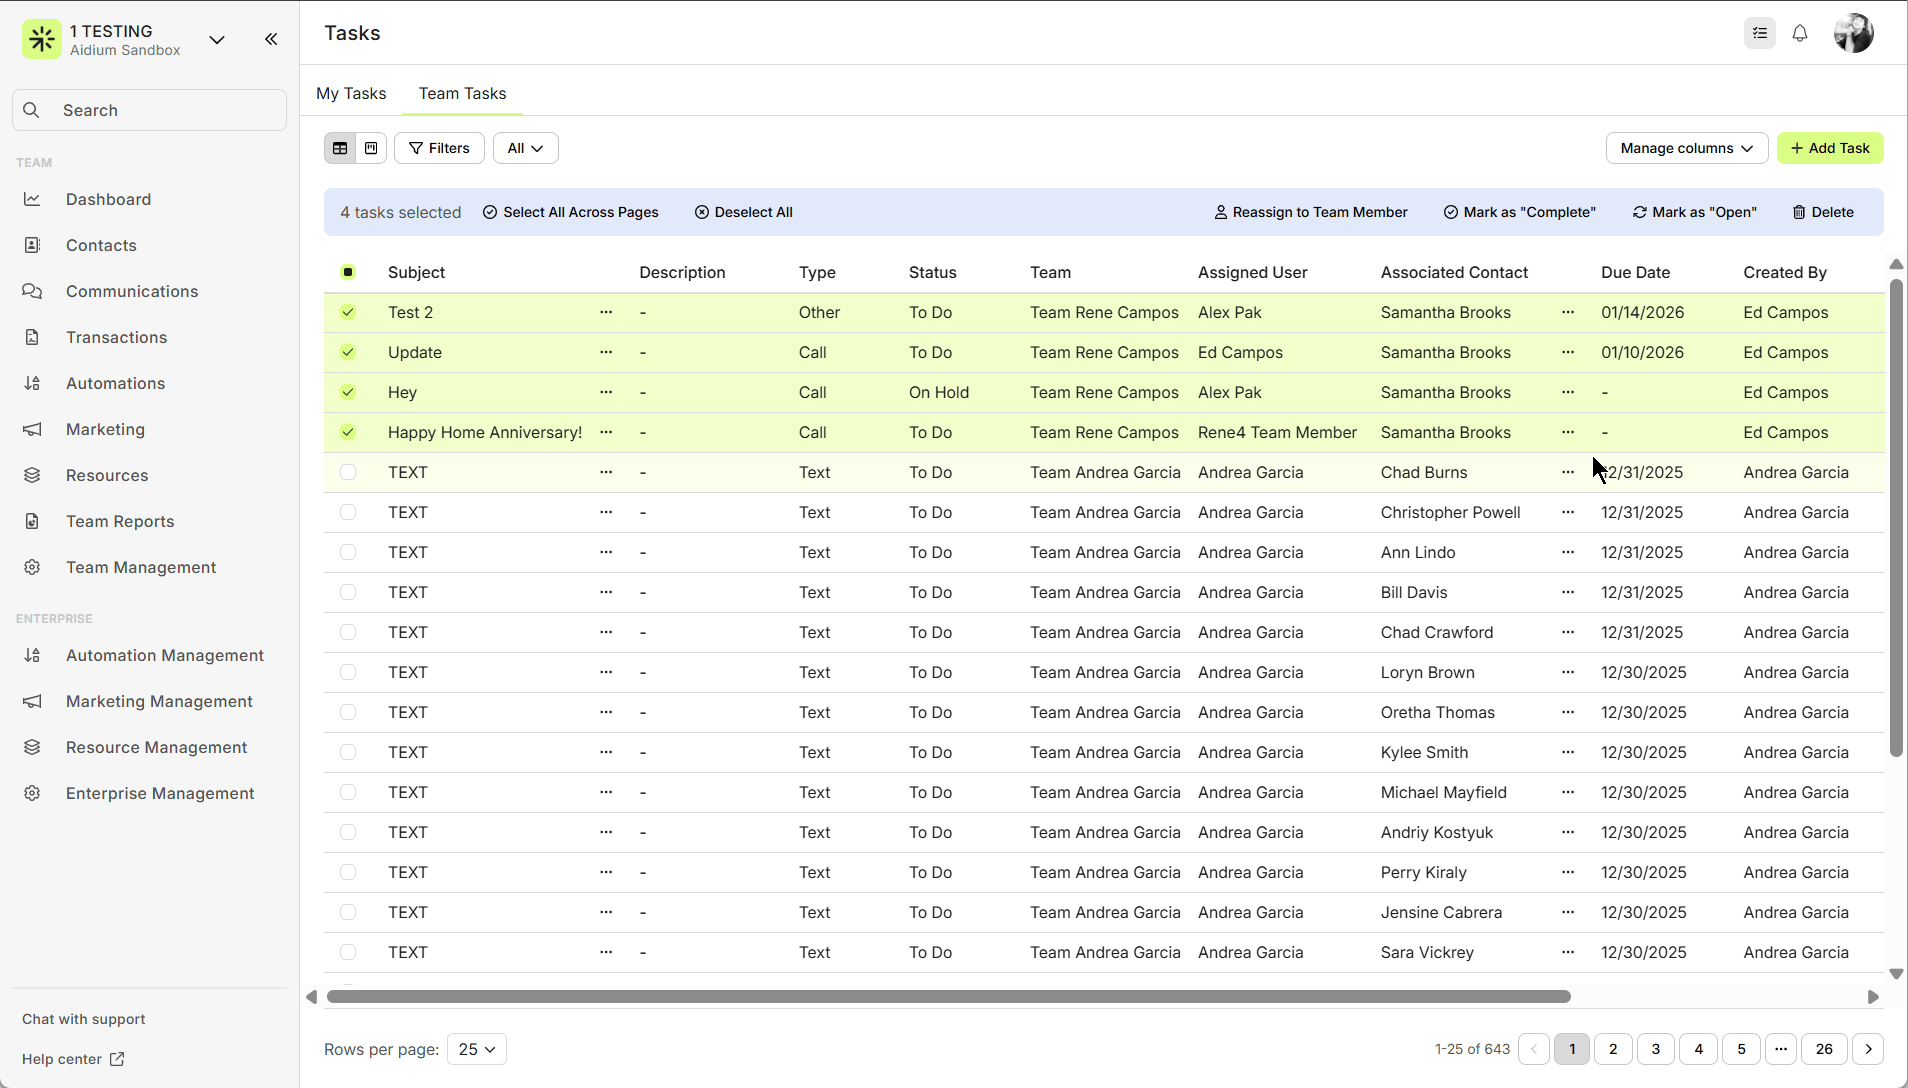Viewport: 1908px width, 1088px height.
Task: Toggle the select-all header checkbox
Action: click(348, 272)
